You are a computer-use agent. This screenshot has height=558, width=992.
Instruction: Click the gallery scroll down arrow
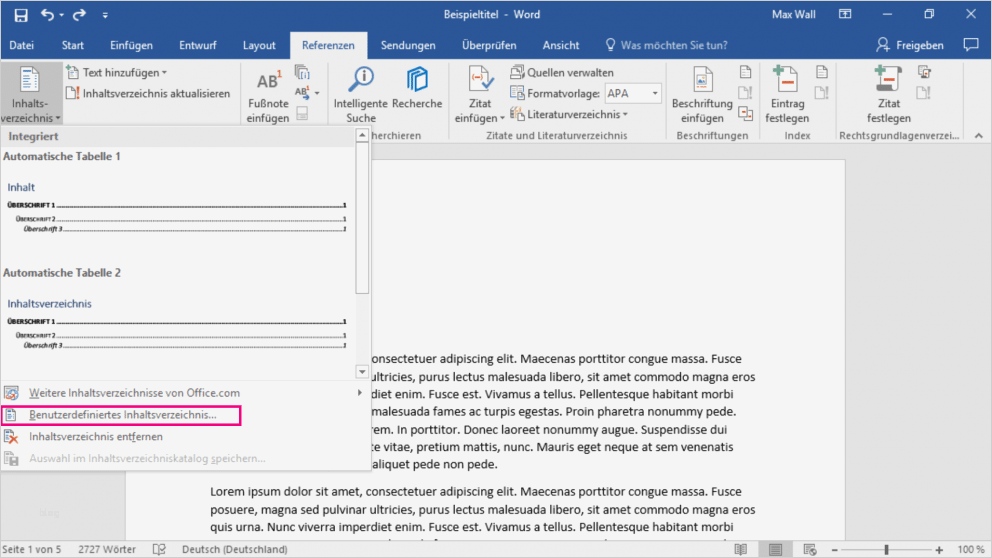[x=362, y=372]
